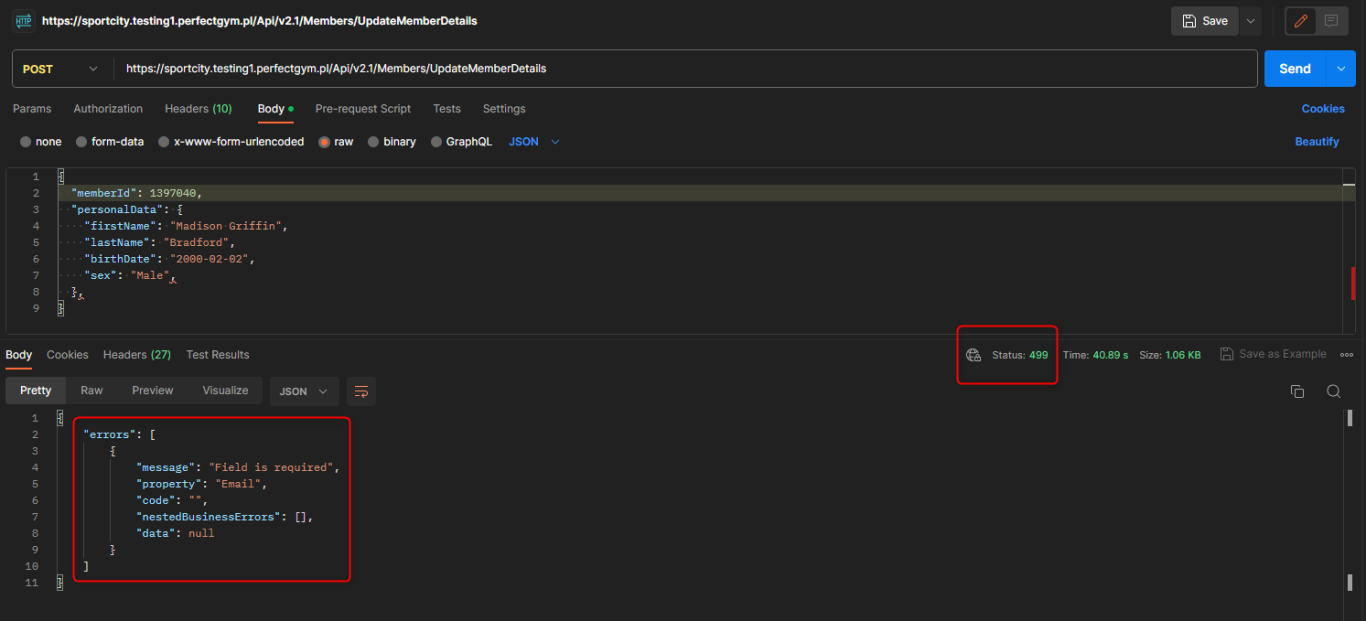1366x621 pixels.
Task: Click the request URL input field
Action: [x=685, y=69]
